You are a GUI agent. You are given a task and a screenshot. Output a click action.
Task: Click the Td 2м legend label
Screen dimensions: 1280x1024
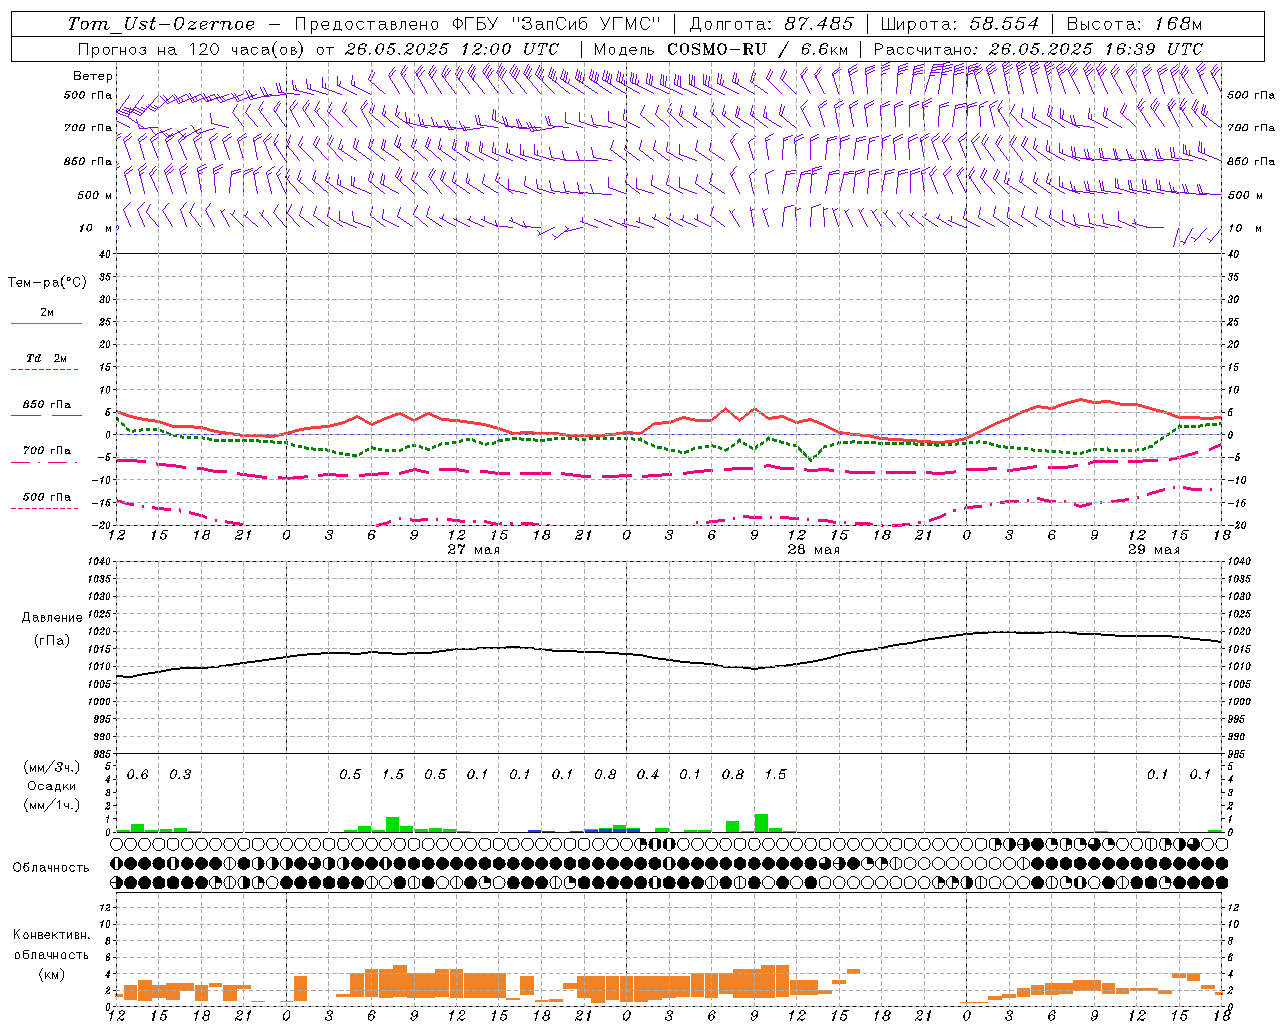(x=47, y=358)
